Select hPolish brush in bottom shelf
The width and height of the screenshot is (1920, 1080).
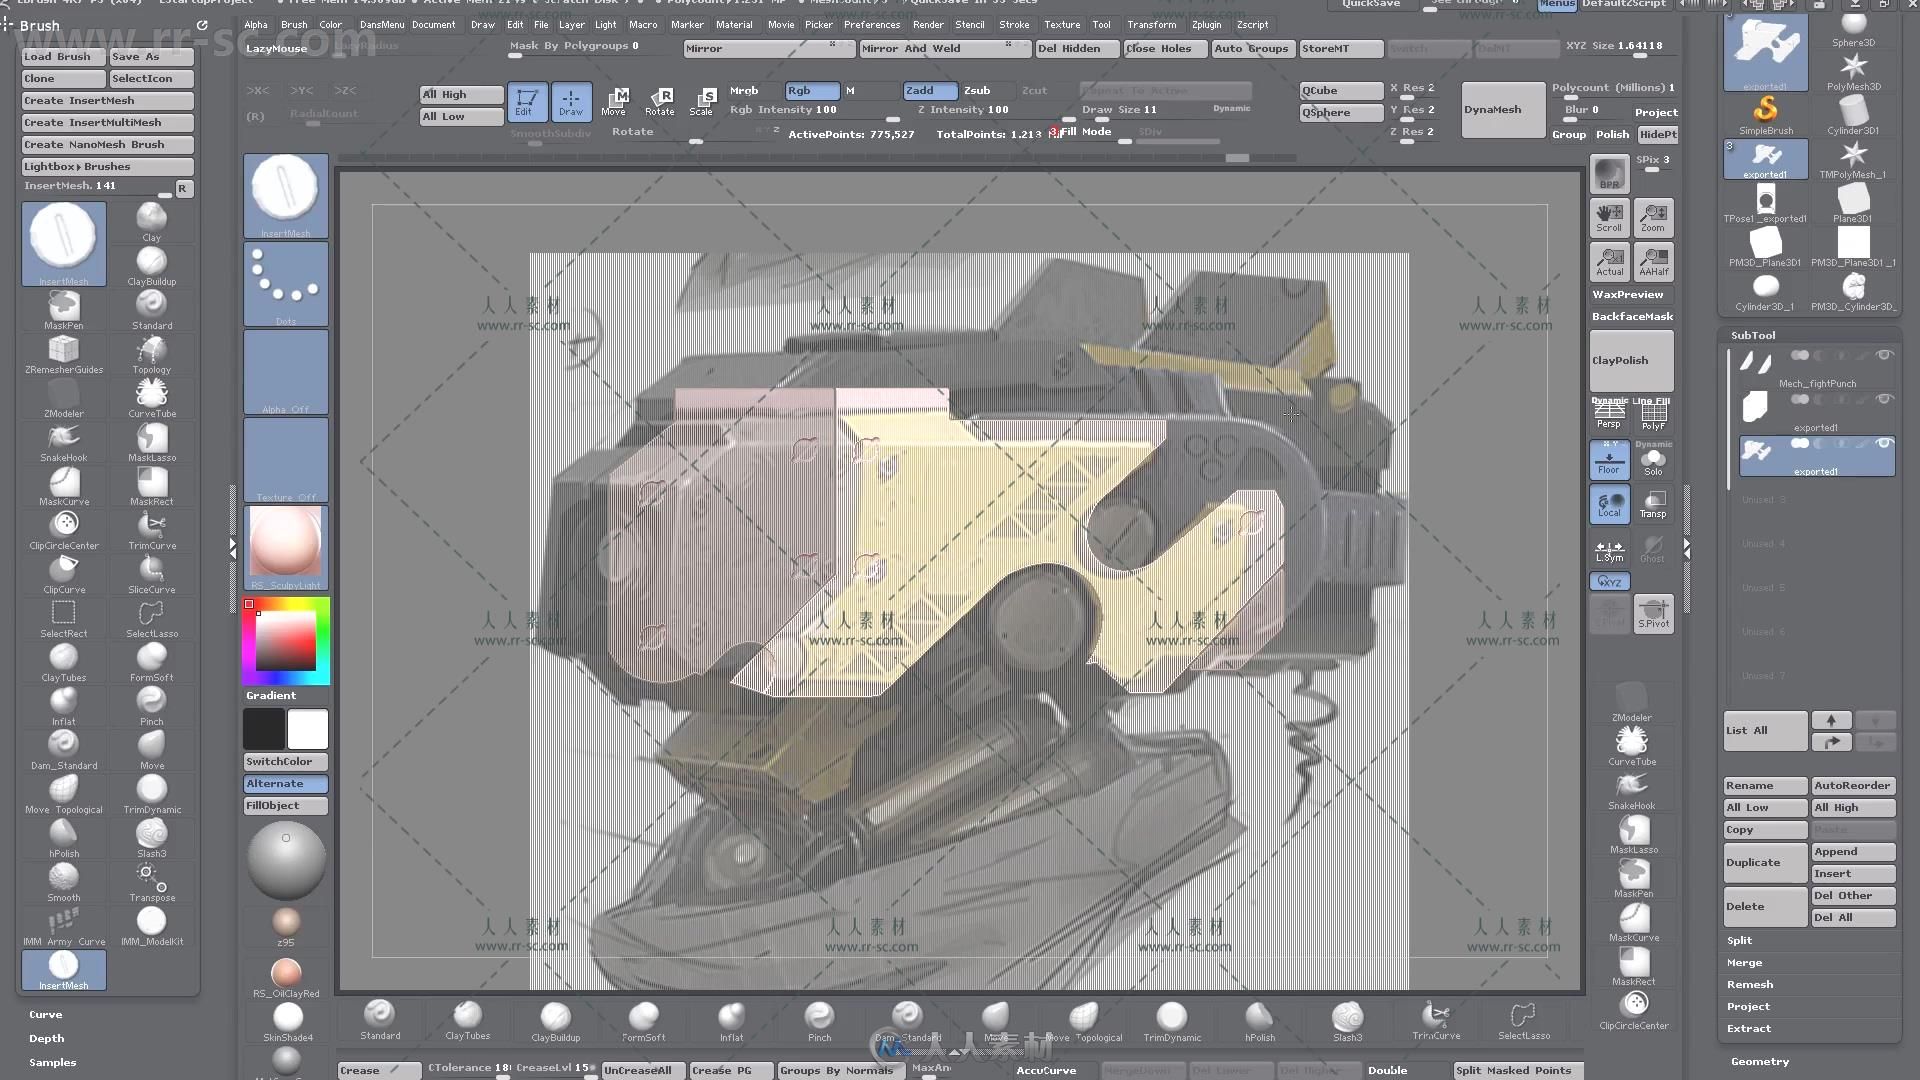pyautogui.click(x=1259, y=1021)
